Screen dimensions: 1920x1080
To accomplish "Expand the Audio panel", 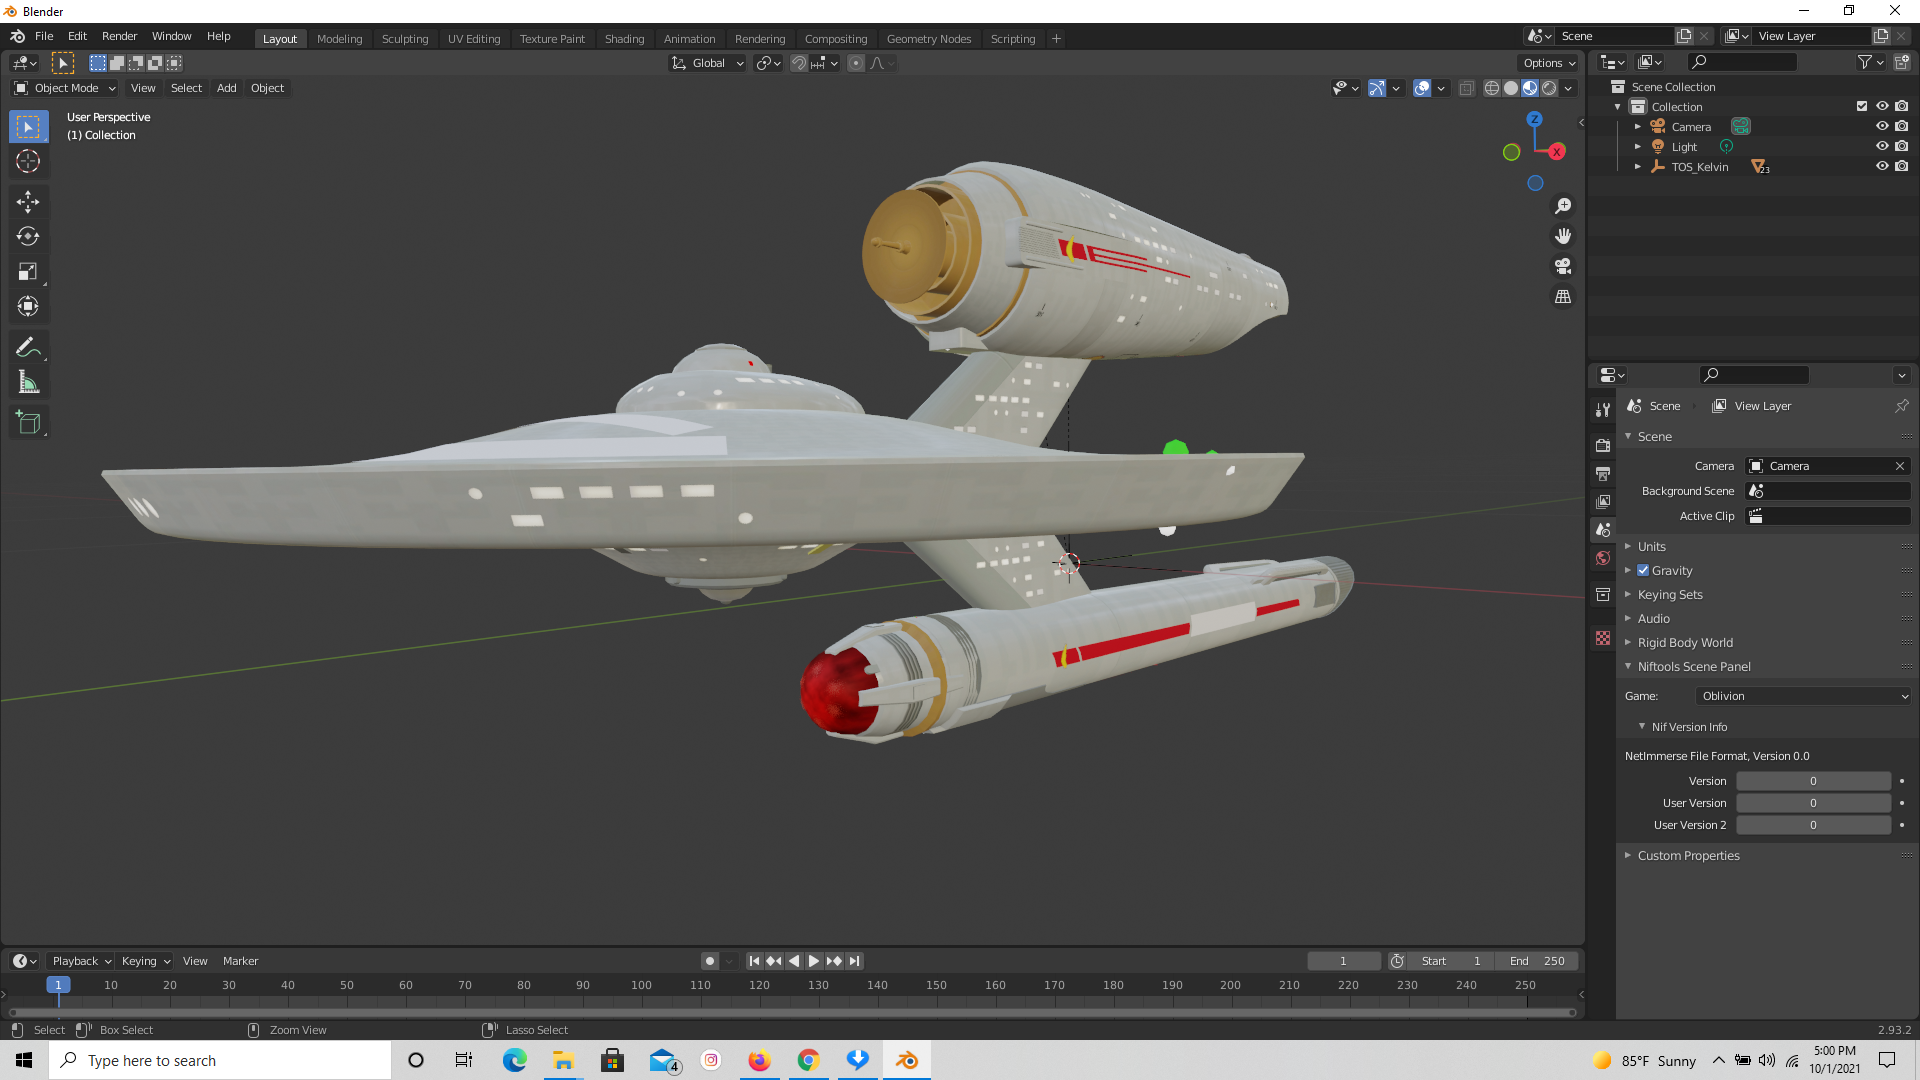I will (x=1653, y=618).
